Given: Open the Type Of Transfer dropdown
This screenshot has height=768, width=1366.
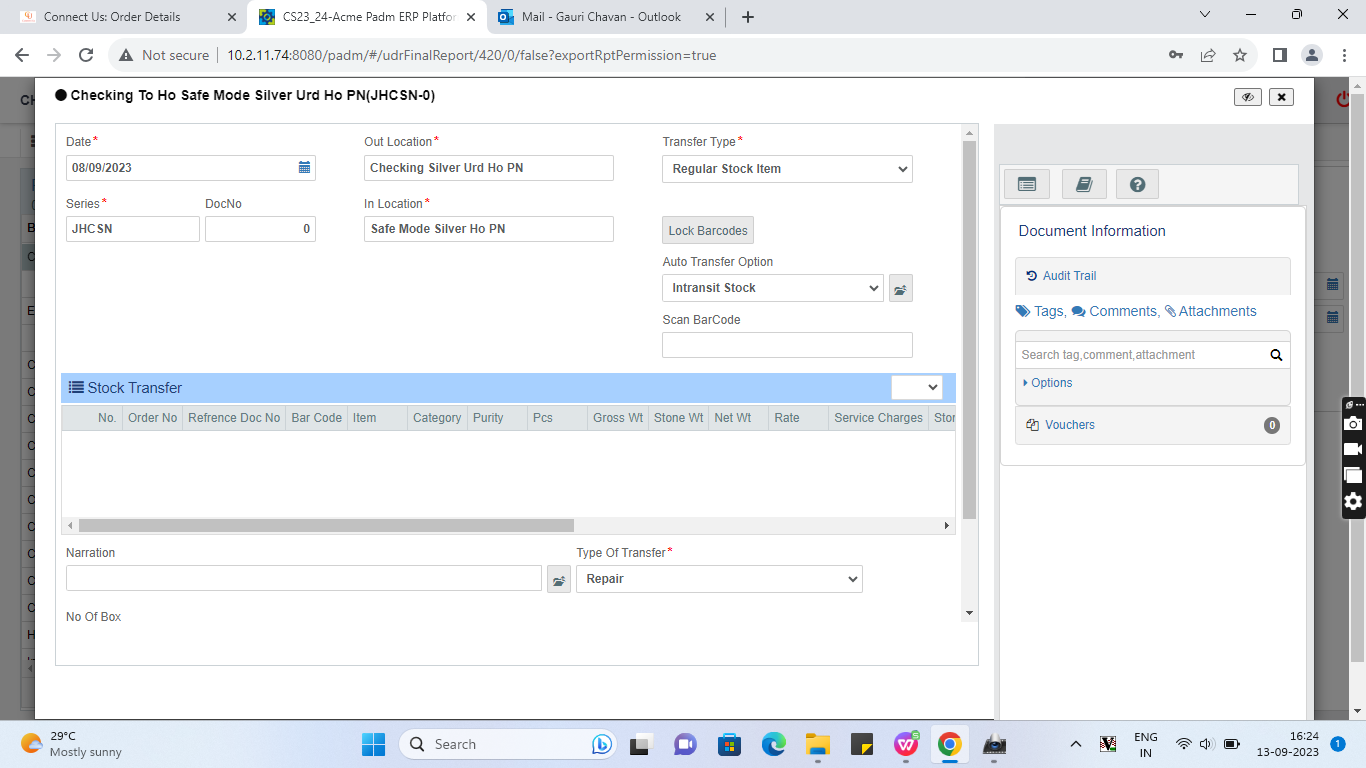Looking at the screenshot, I should tap(719, 579).
